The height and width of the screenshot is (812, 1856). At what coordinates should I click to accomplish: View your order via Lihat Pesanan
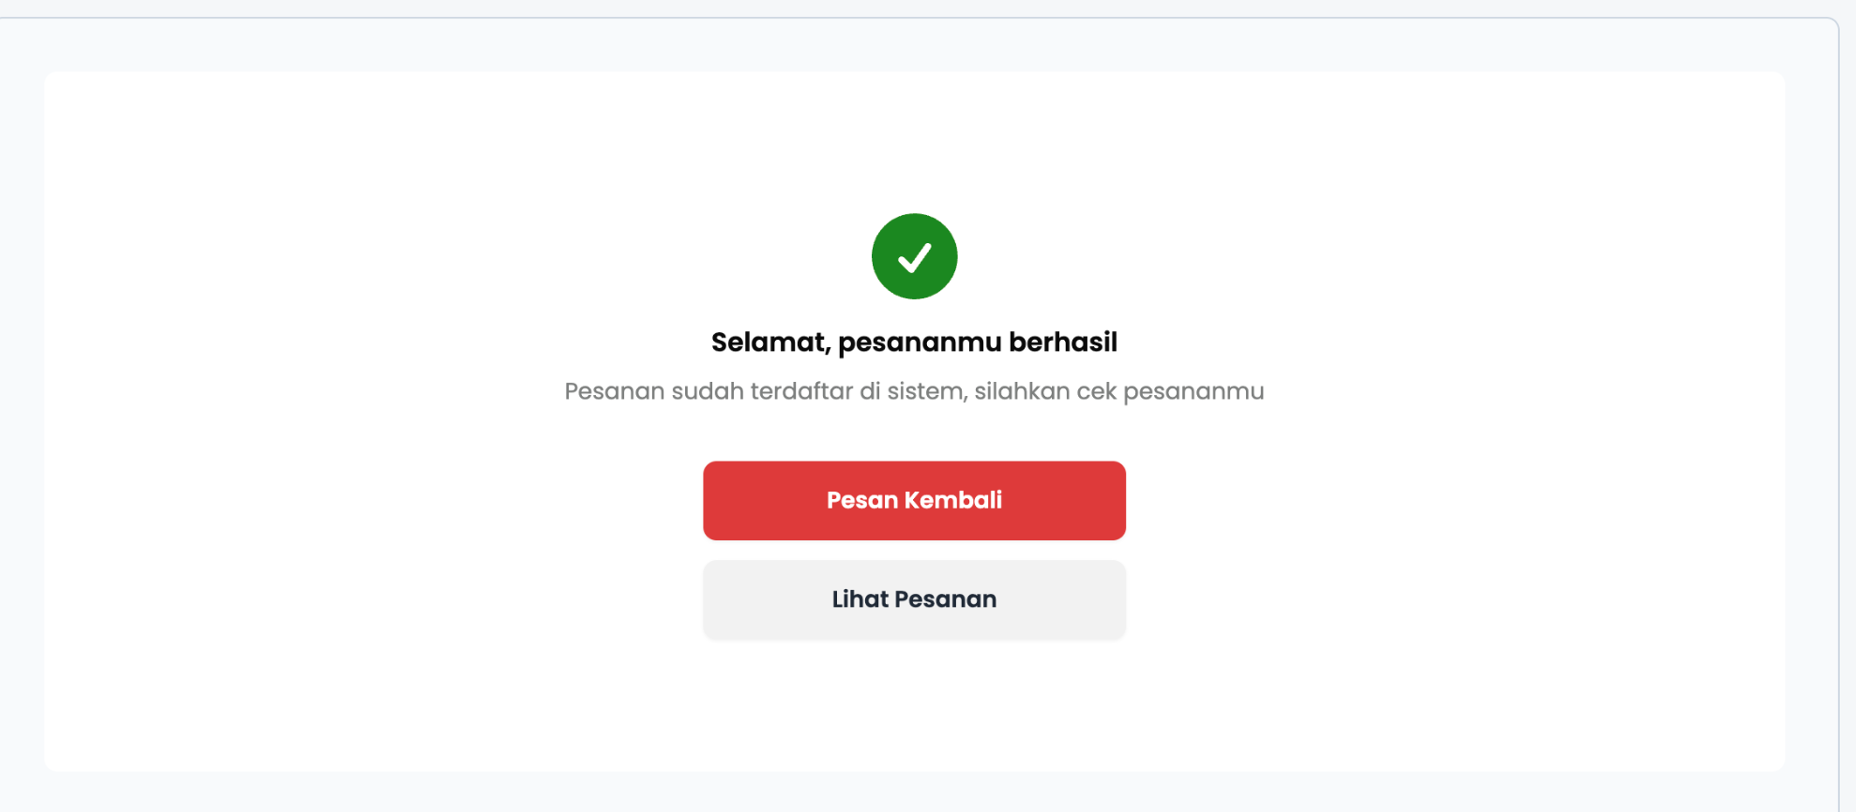(x=914, y=599)
